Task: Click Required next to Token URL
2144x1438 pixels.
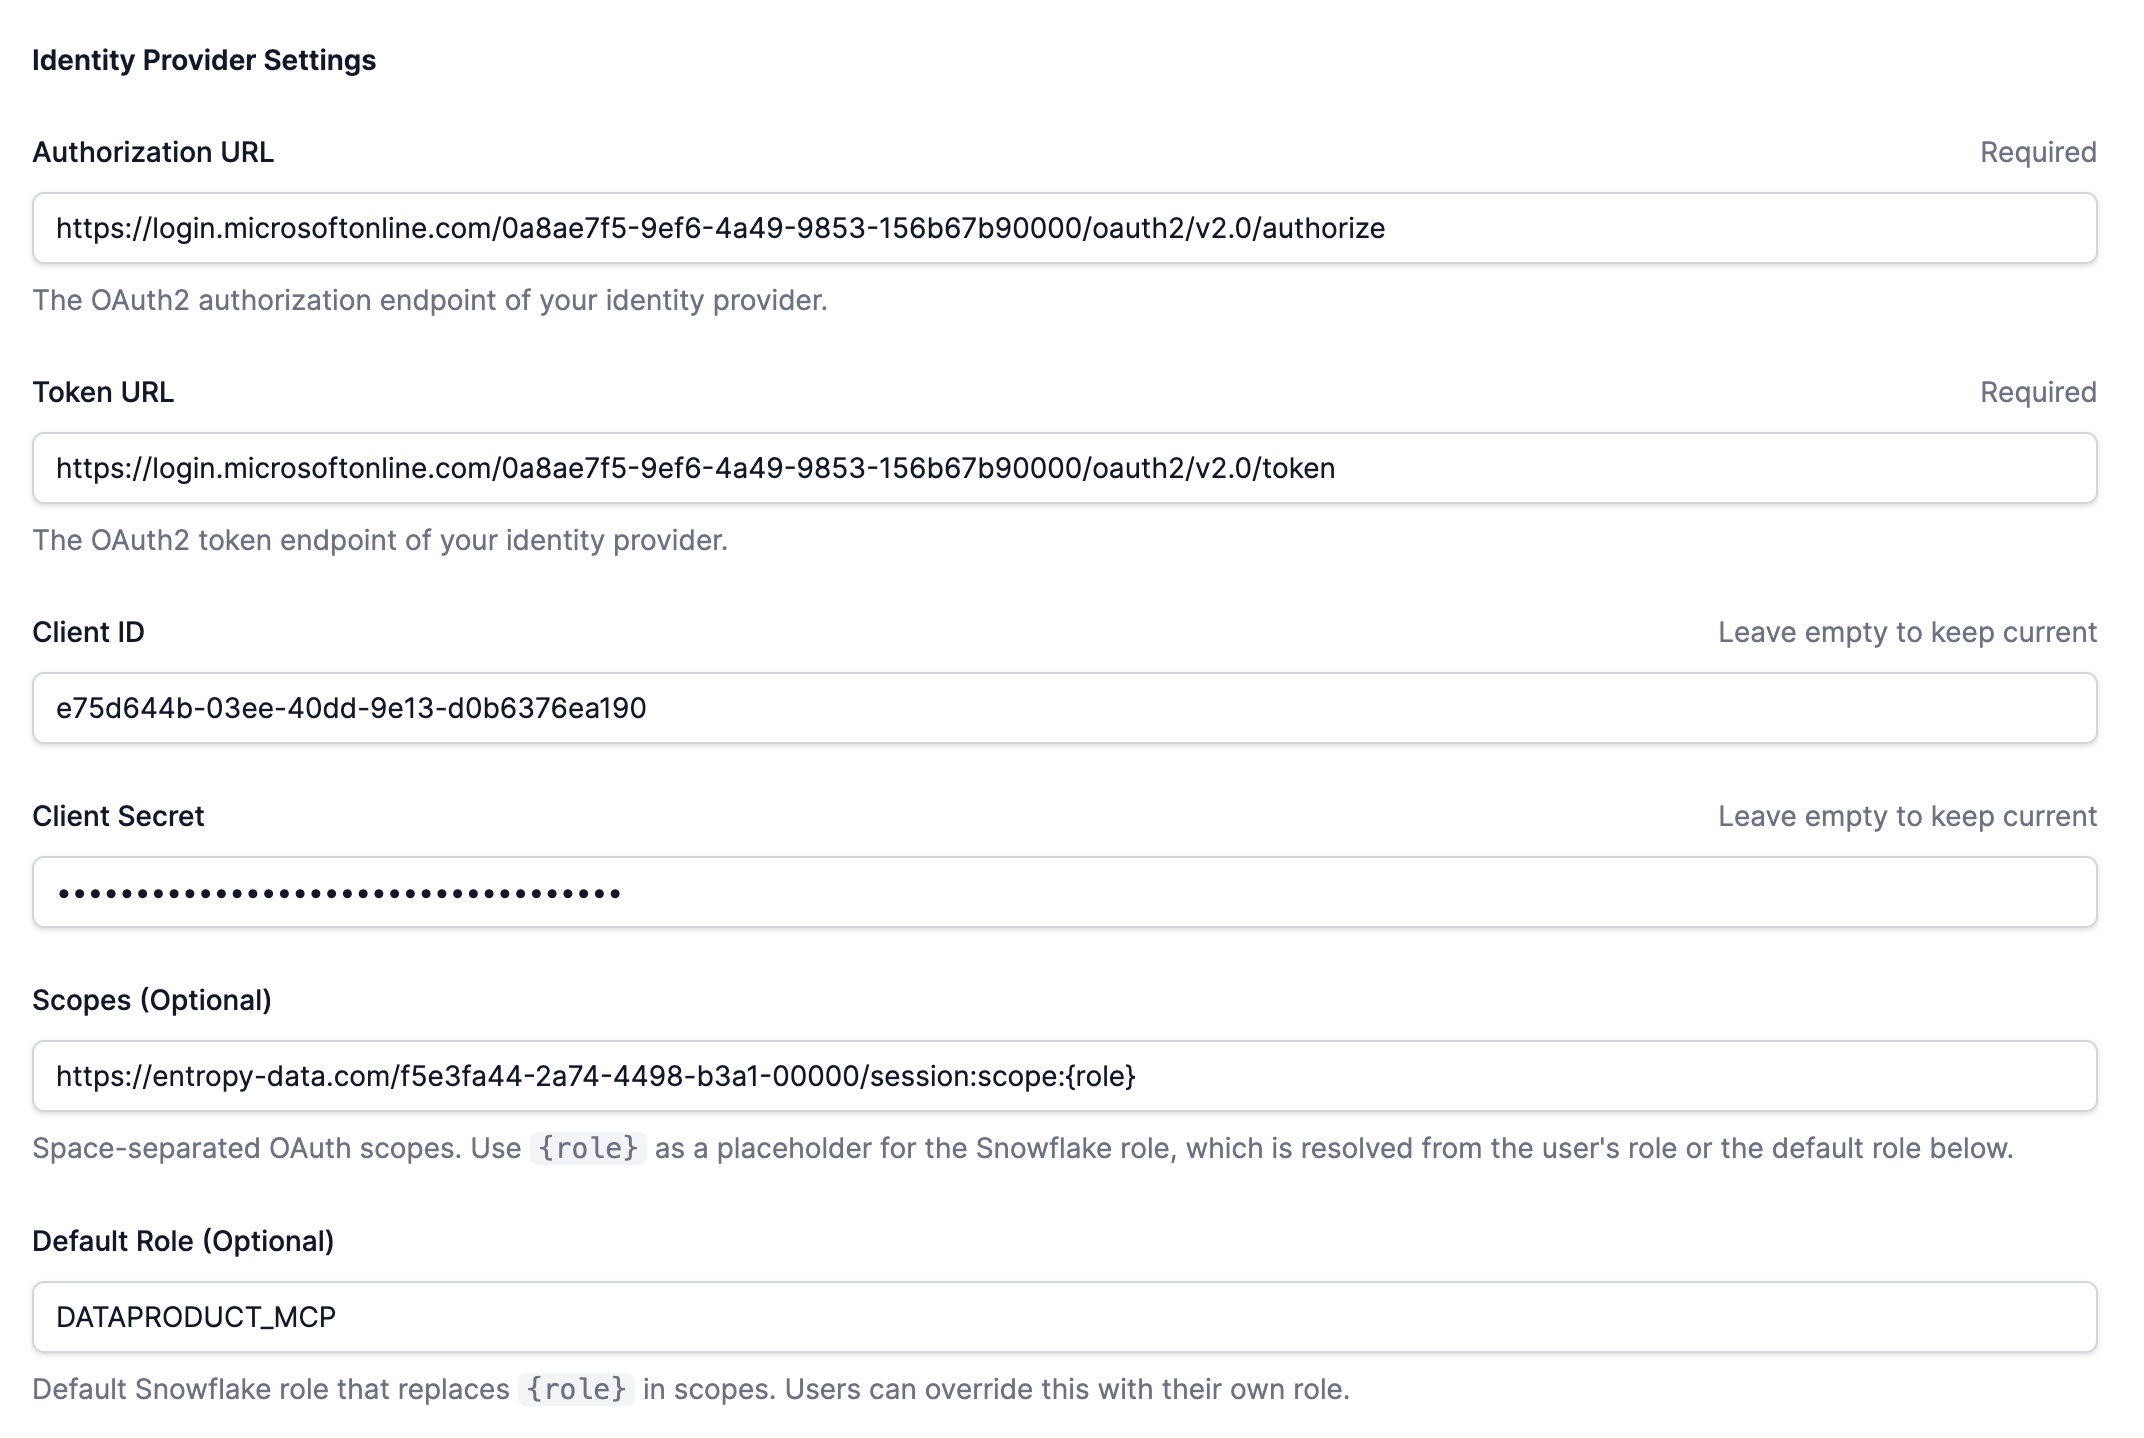Action: [x=2037, y=392]
